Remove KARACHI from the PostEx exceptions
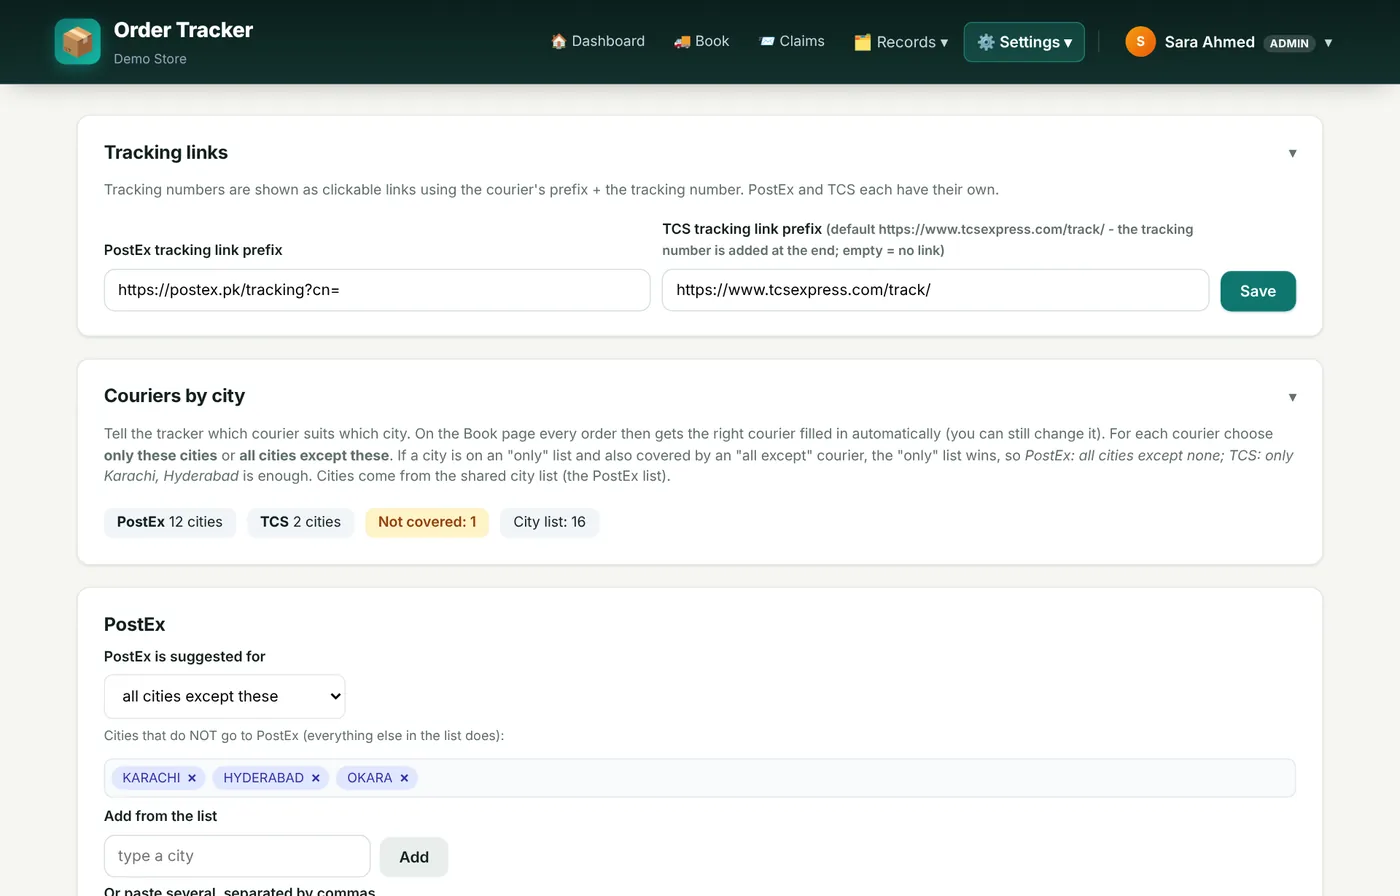 tap(192, 778)
